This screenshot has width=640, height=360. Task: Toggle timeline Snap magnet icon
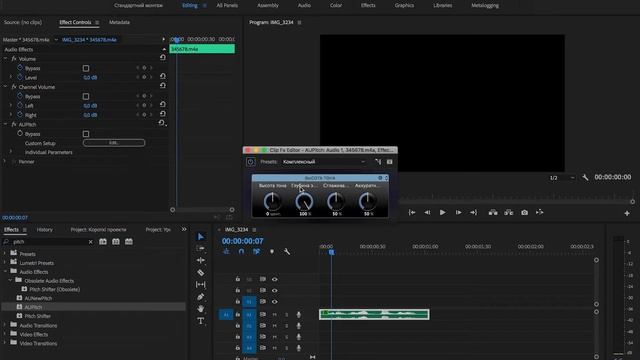241,251
